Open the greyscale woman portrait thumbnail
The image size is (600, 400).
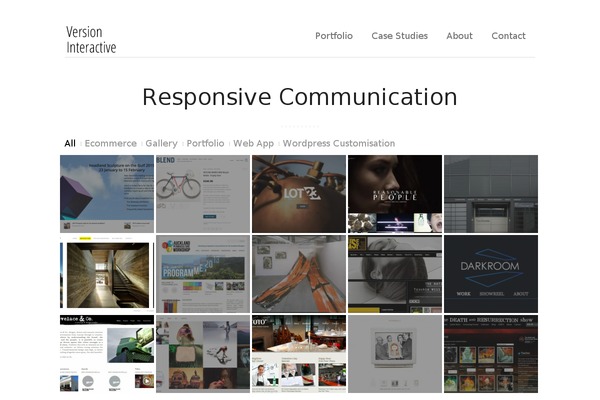(x=395, y=274)
